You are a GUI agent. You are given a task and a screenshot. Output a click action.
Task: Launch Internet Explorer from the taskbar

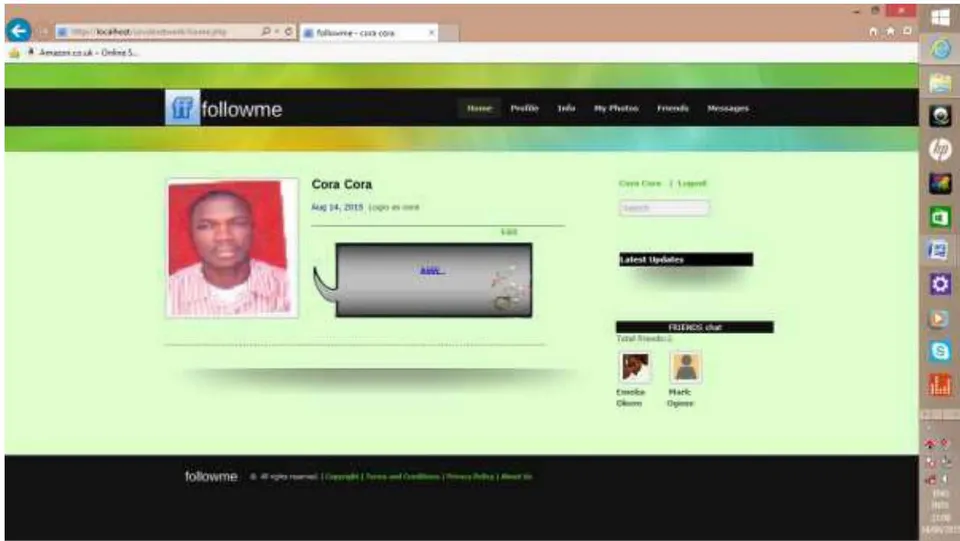pyautogui.click(x=940, y=49)
